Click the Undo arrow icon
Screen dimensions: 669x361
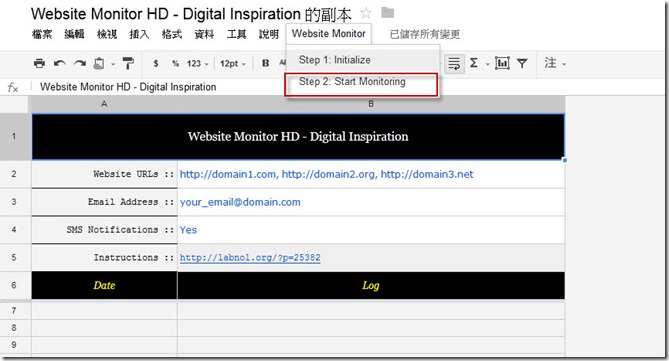click(59, 64)
